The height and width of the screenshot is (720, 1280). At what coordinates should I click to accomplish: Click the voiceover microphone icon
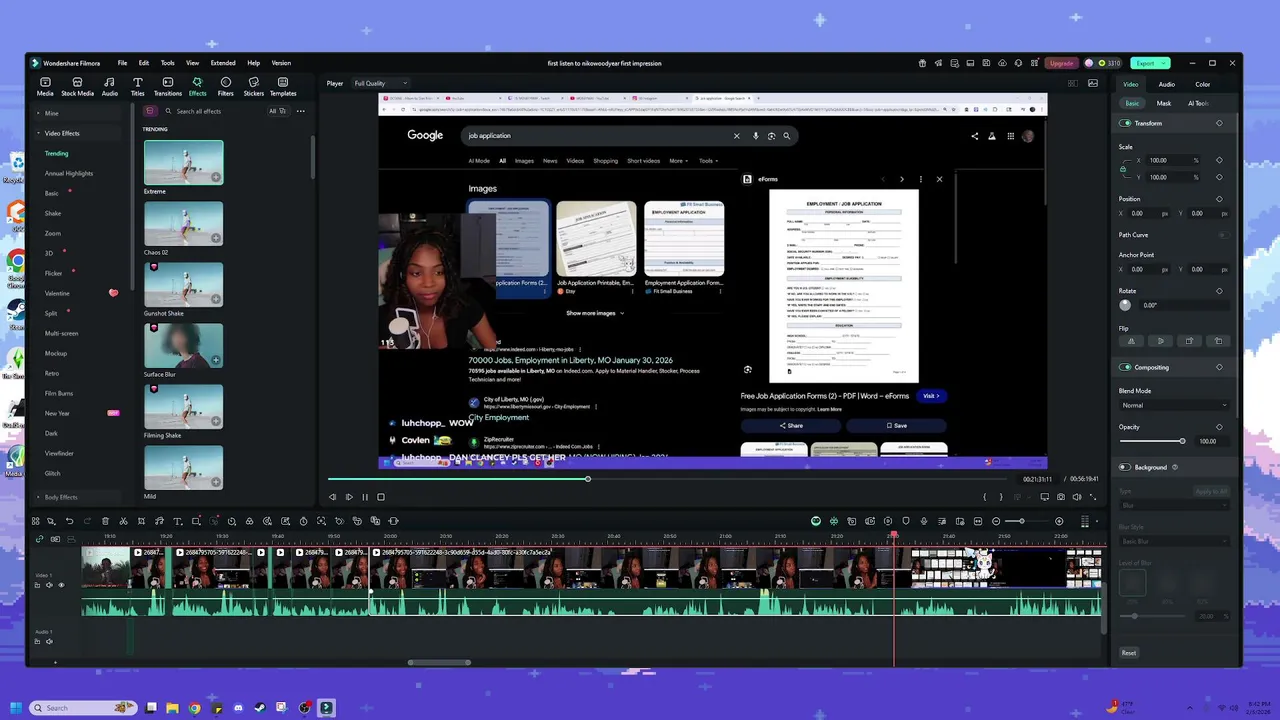click(923, 521)
